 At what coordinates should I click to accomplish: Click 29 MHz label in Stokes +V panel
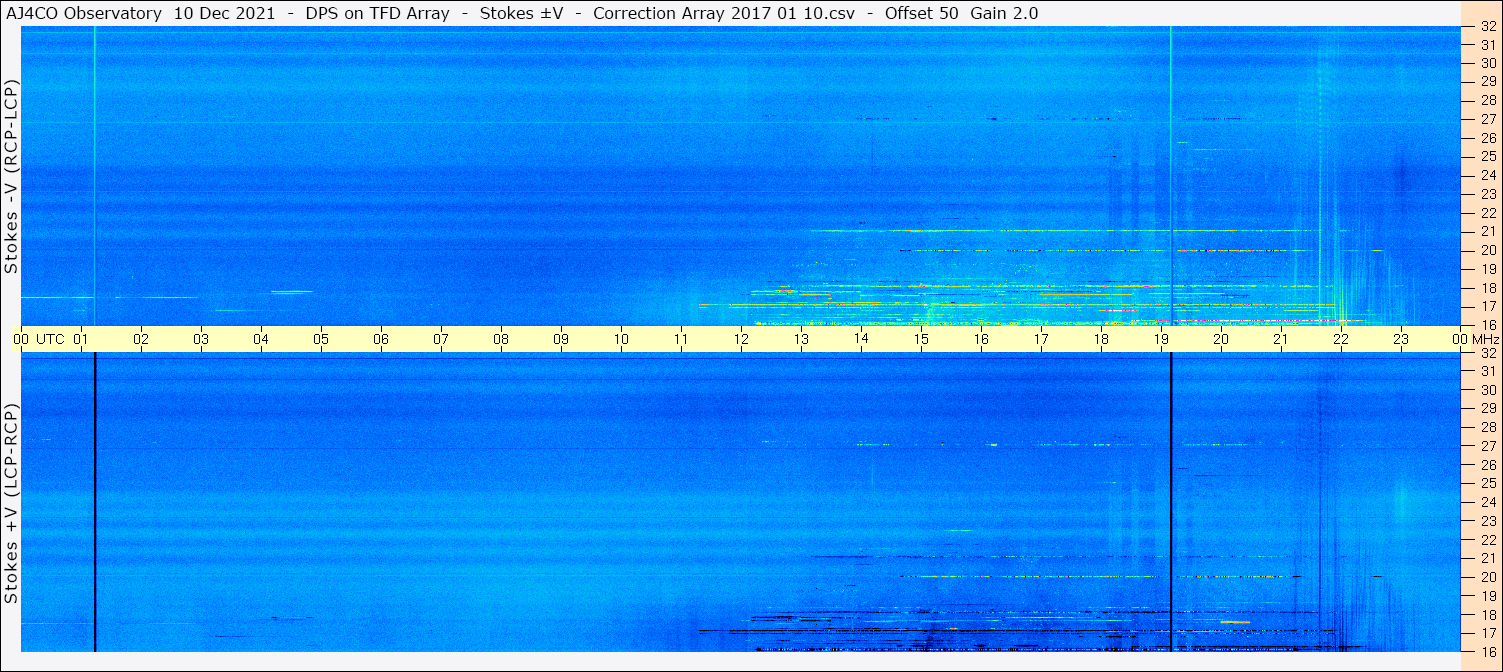1488,408
